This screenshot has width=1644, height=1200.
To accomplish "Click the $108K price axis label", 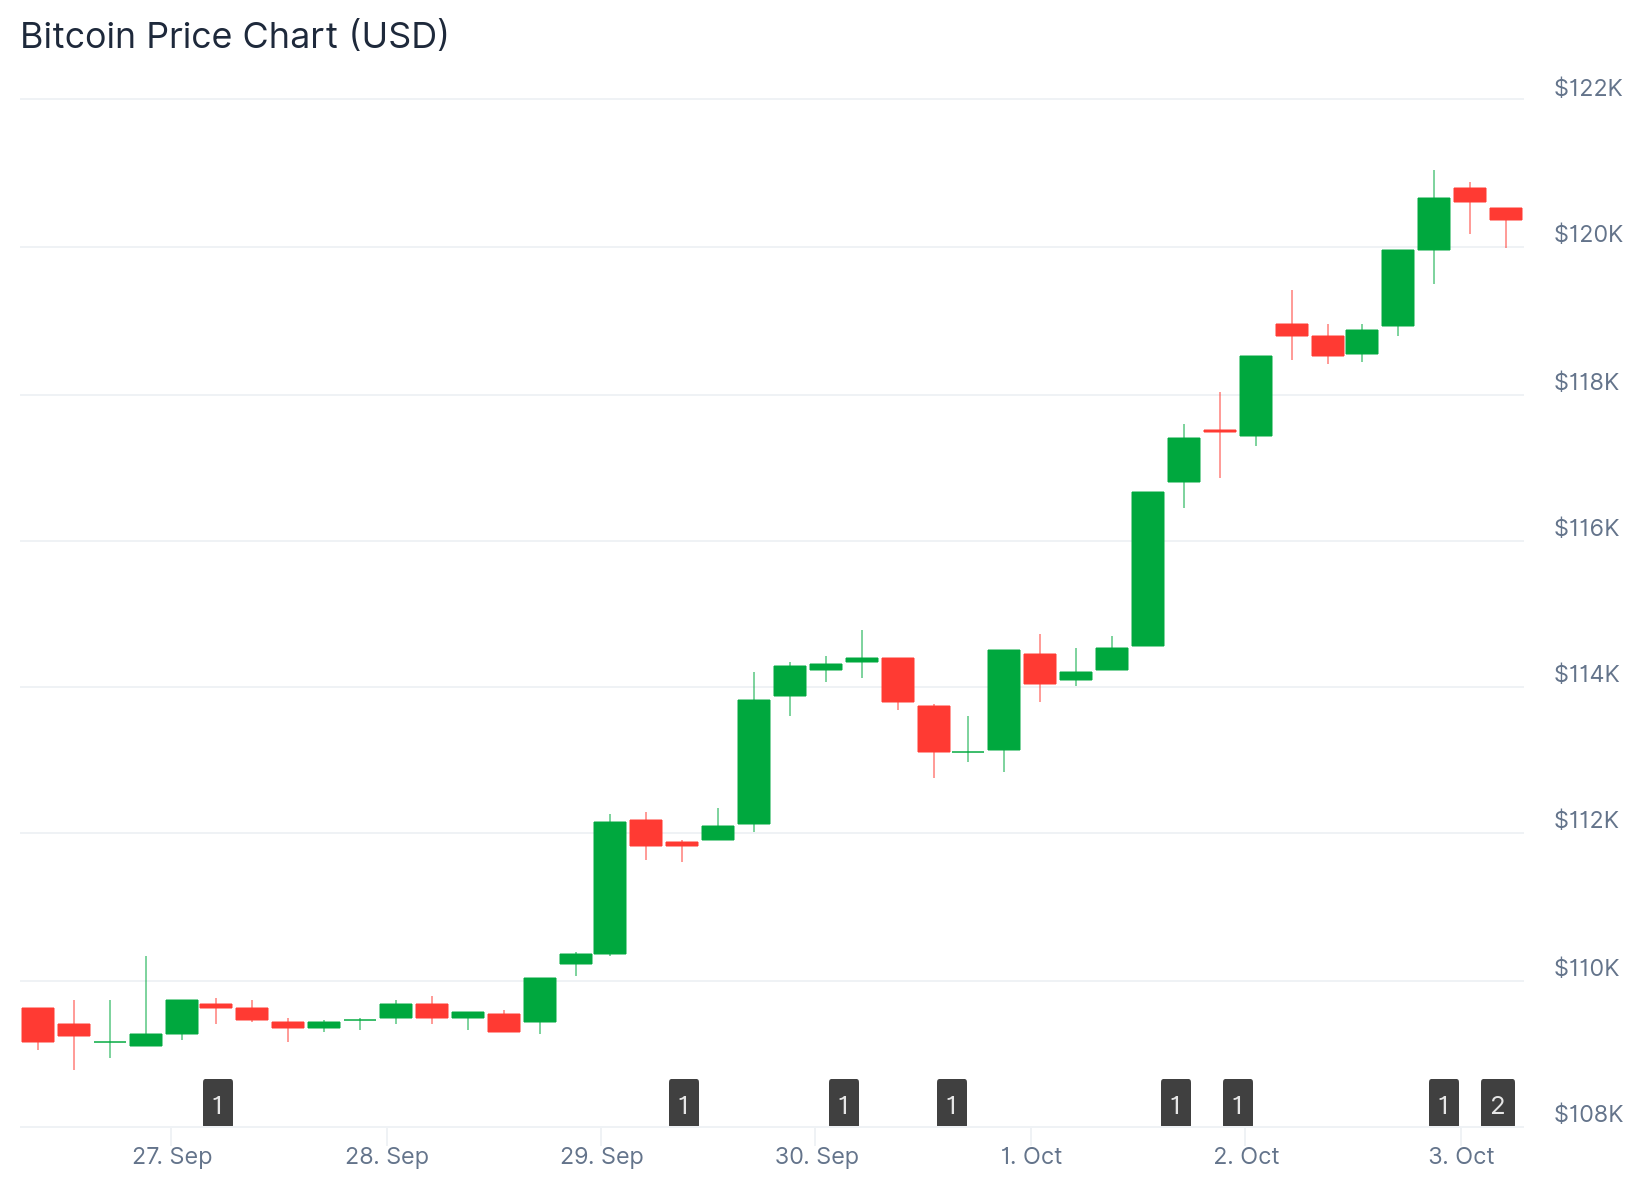I will [1588, 1113].
